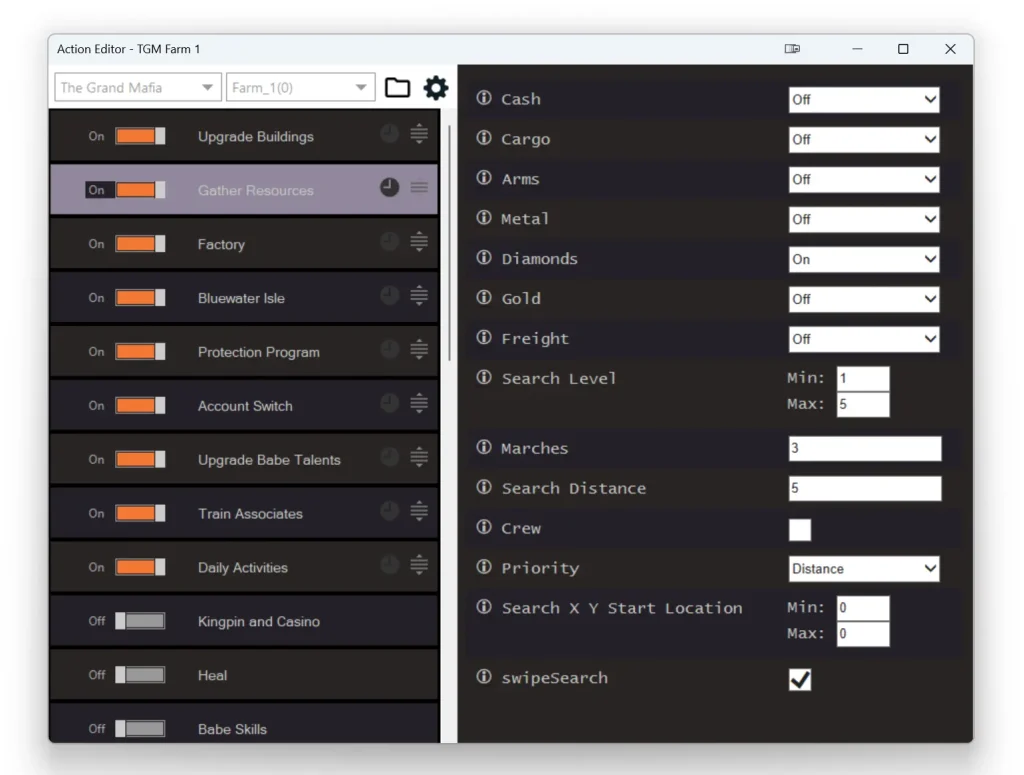The width and height of the screenshot is (1024, 775).
Task: Open the settings gear icon
Action: pos(436,87)
